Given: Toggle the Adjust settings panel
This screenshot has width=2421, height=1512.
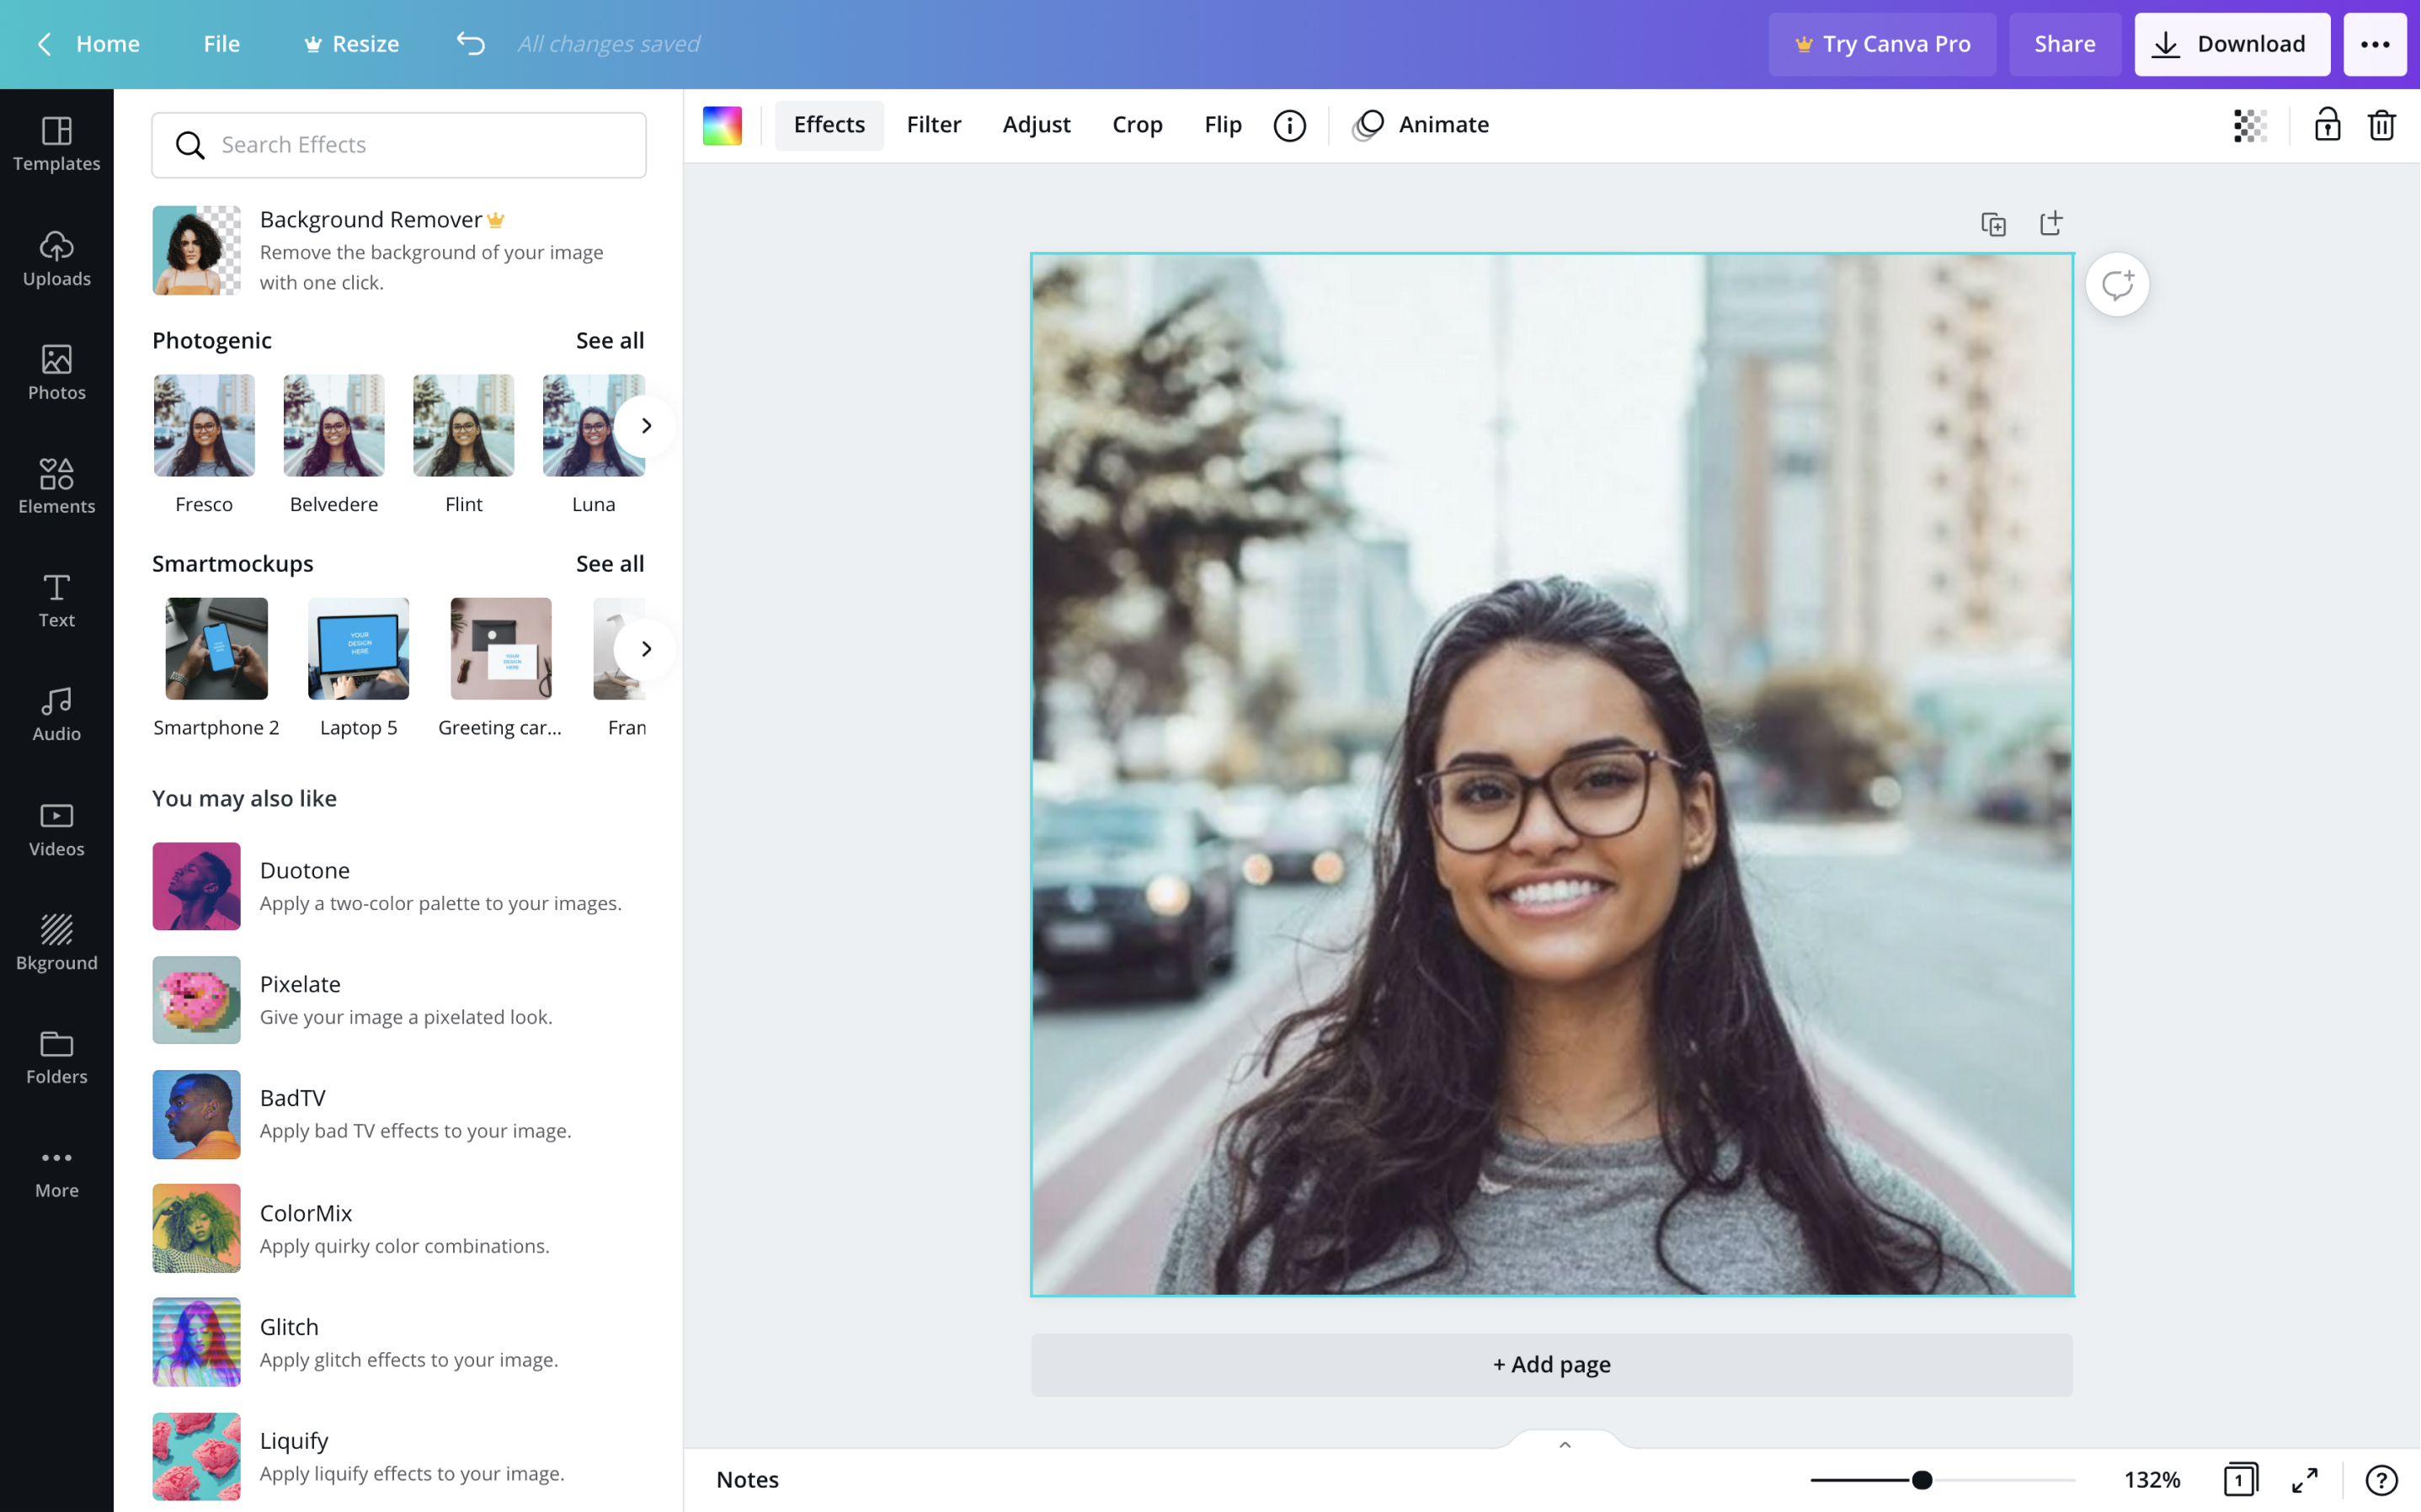Looking at the screenshot, I should 1037,124.
